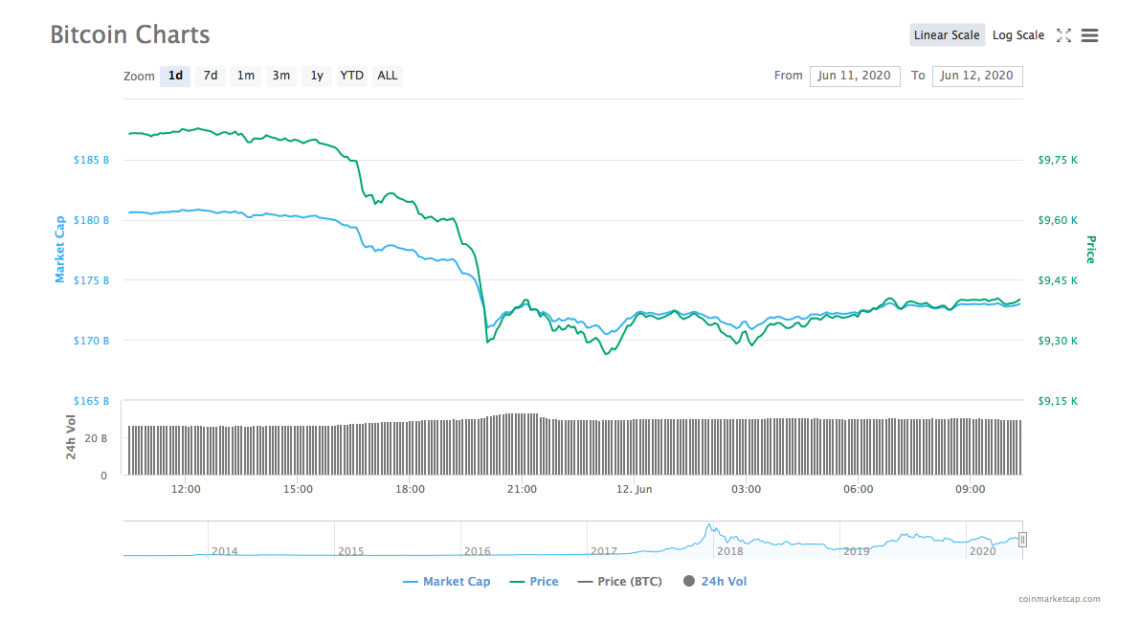This screenshot has height=622, width=1140.
Task: Click the 2018 region in mini-chart
Action: [728, 540]
